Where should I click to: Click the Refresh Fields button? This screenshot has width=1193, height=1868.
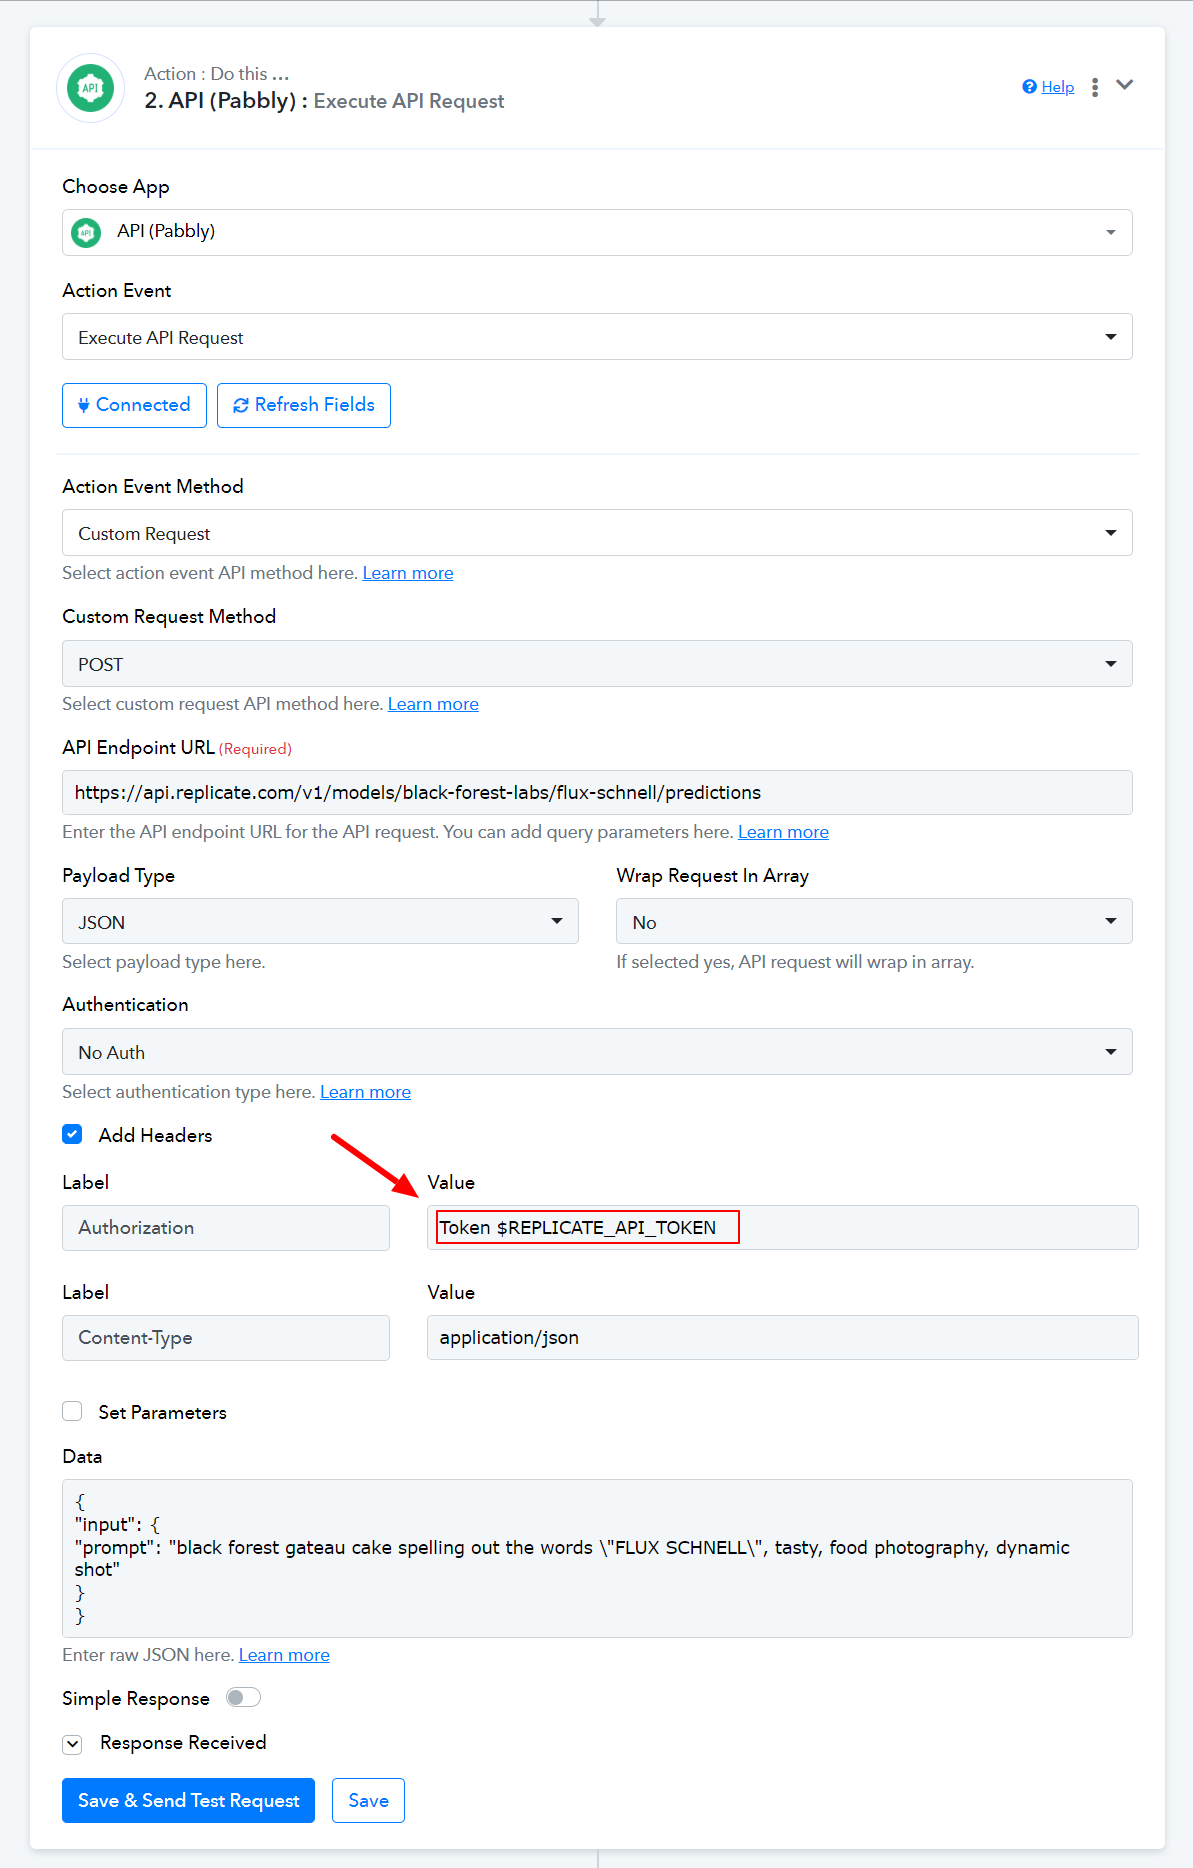(x=304, y=405)
